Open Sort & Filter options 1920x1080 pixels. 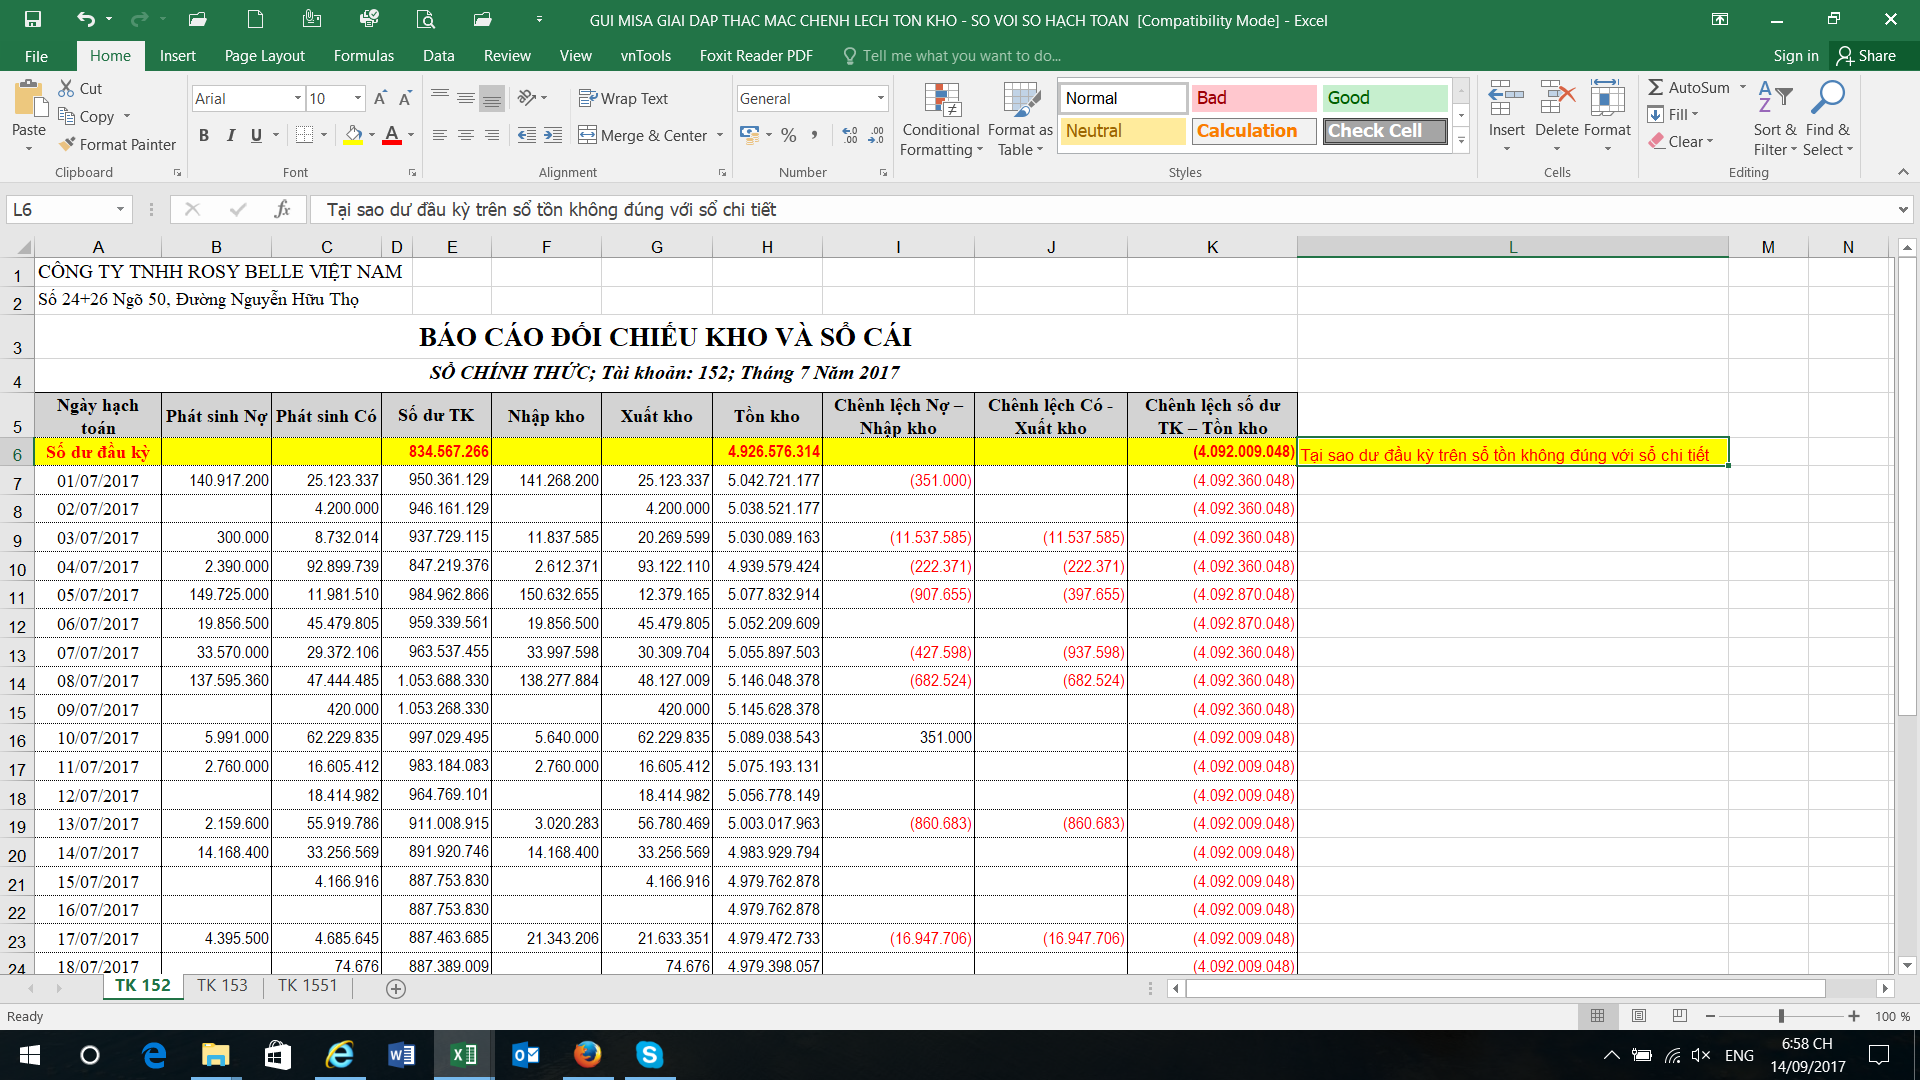tap(1775, 118)
